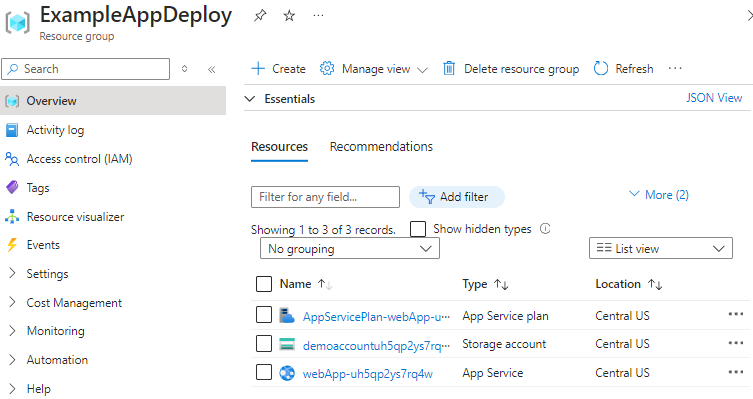The width and height of the screenshot is (753, 399).
Task: Open the List view dropdown
Action: tap(661, 248)
